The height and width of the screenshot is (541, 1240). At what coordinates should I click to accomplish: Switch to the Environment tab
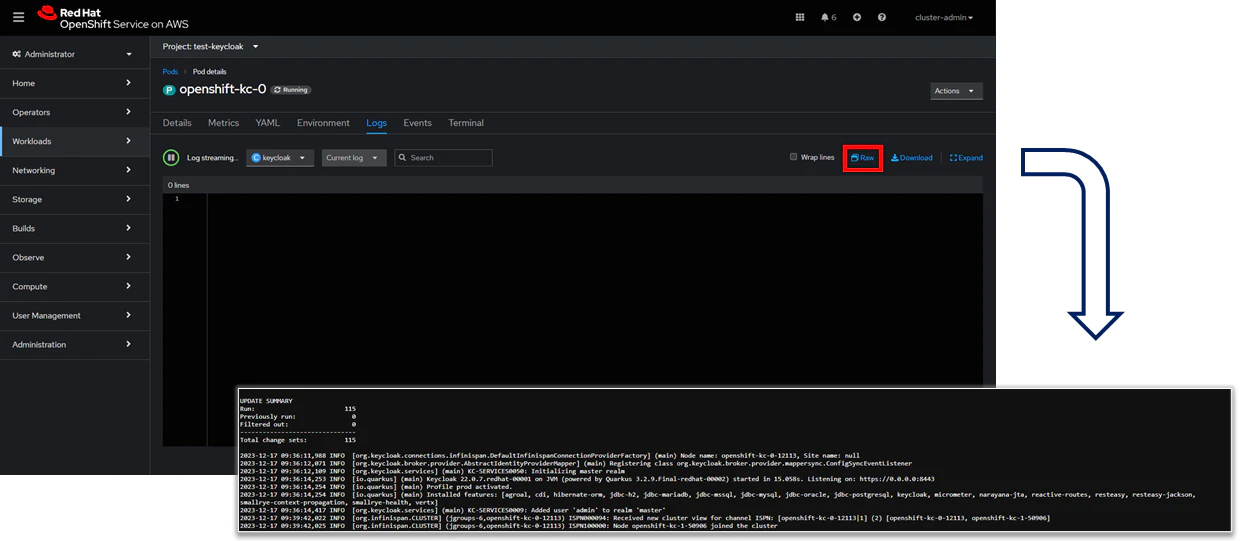(x=323, y=123)
